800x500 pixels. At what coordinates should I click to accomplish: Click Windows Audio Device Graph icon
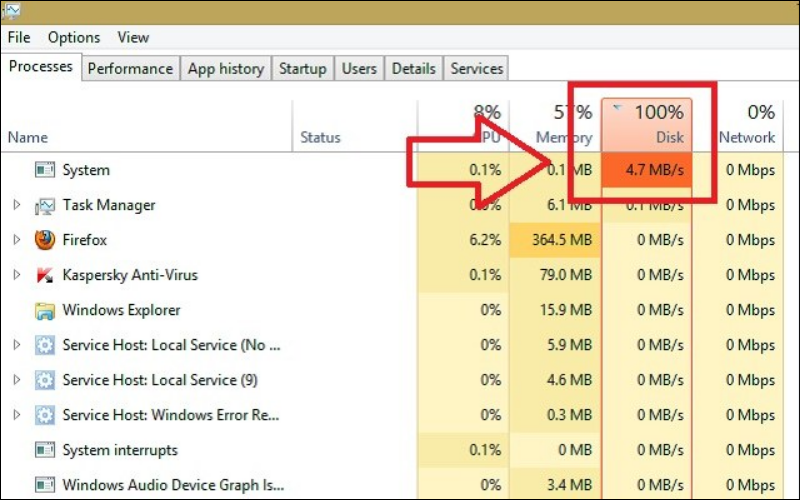pos(45,485)
